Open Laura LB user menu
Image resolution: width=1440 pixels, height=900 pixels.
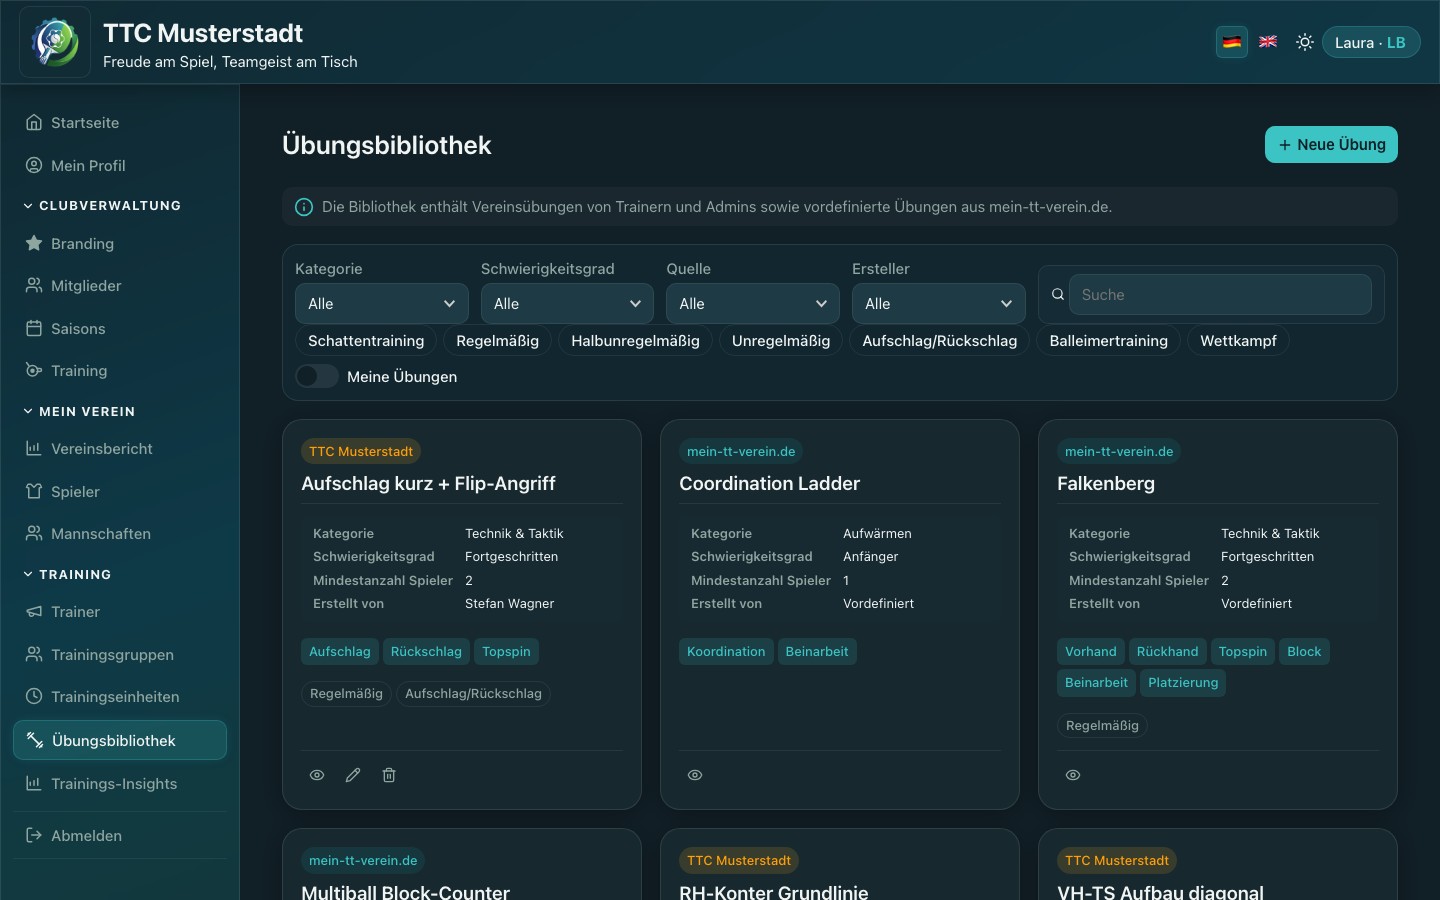1371,42
